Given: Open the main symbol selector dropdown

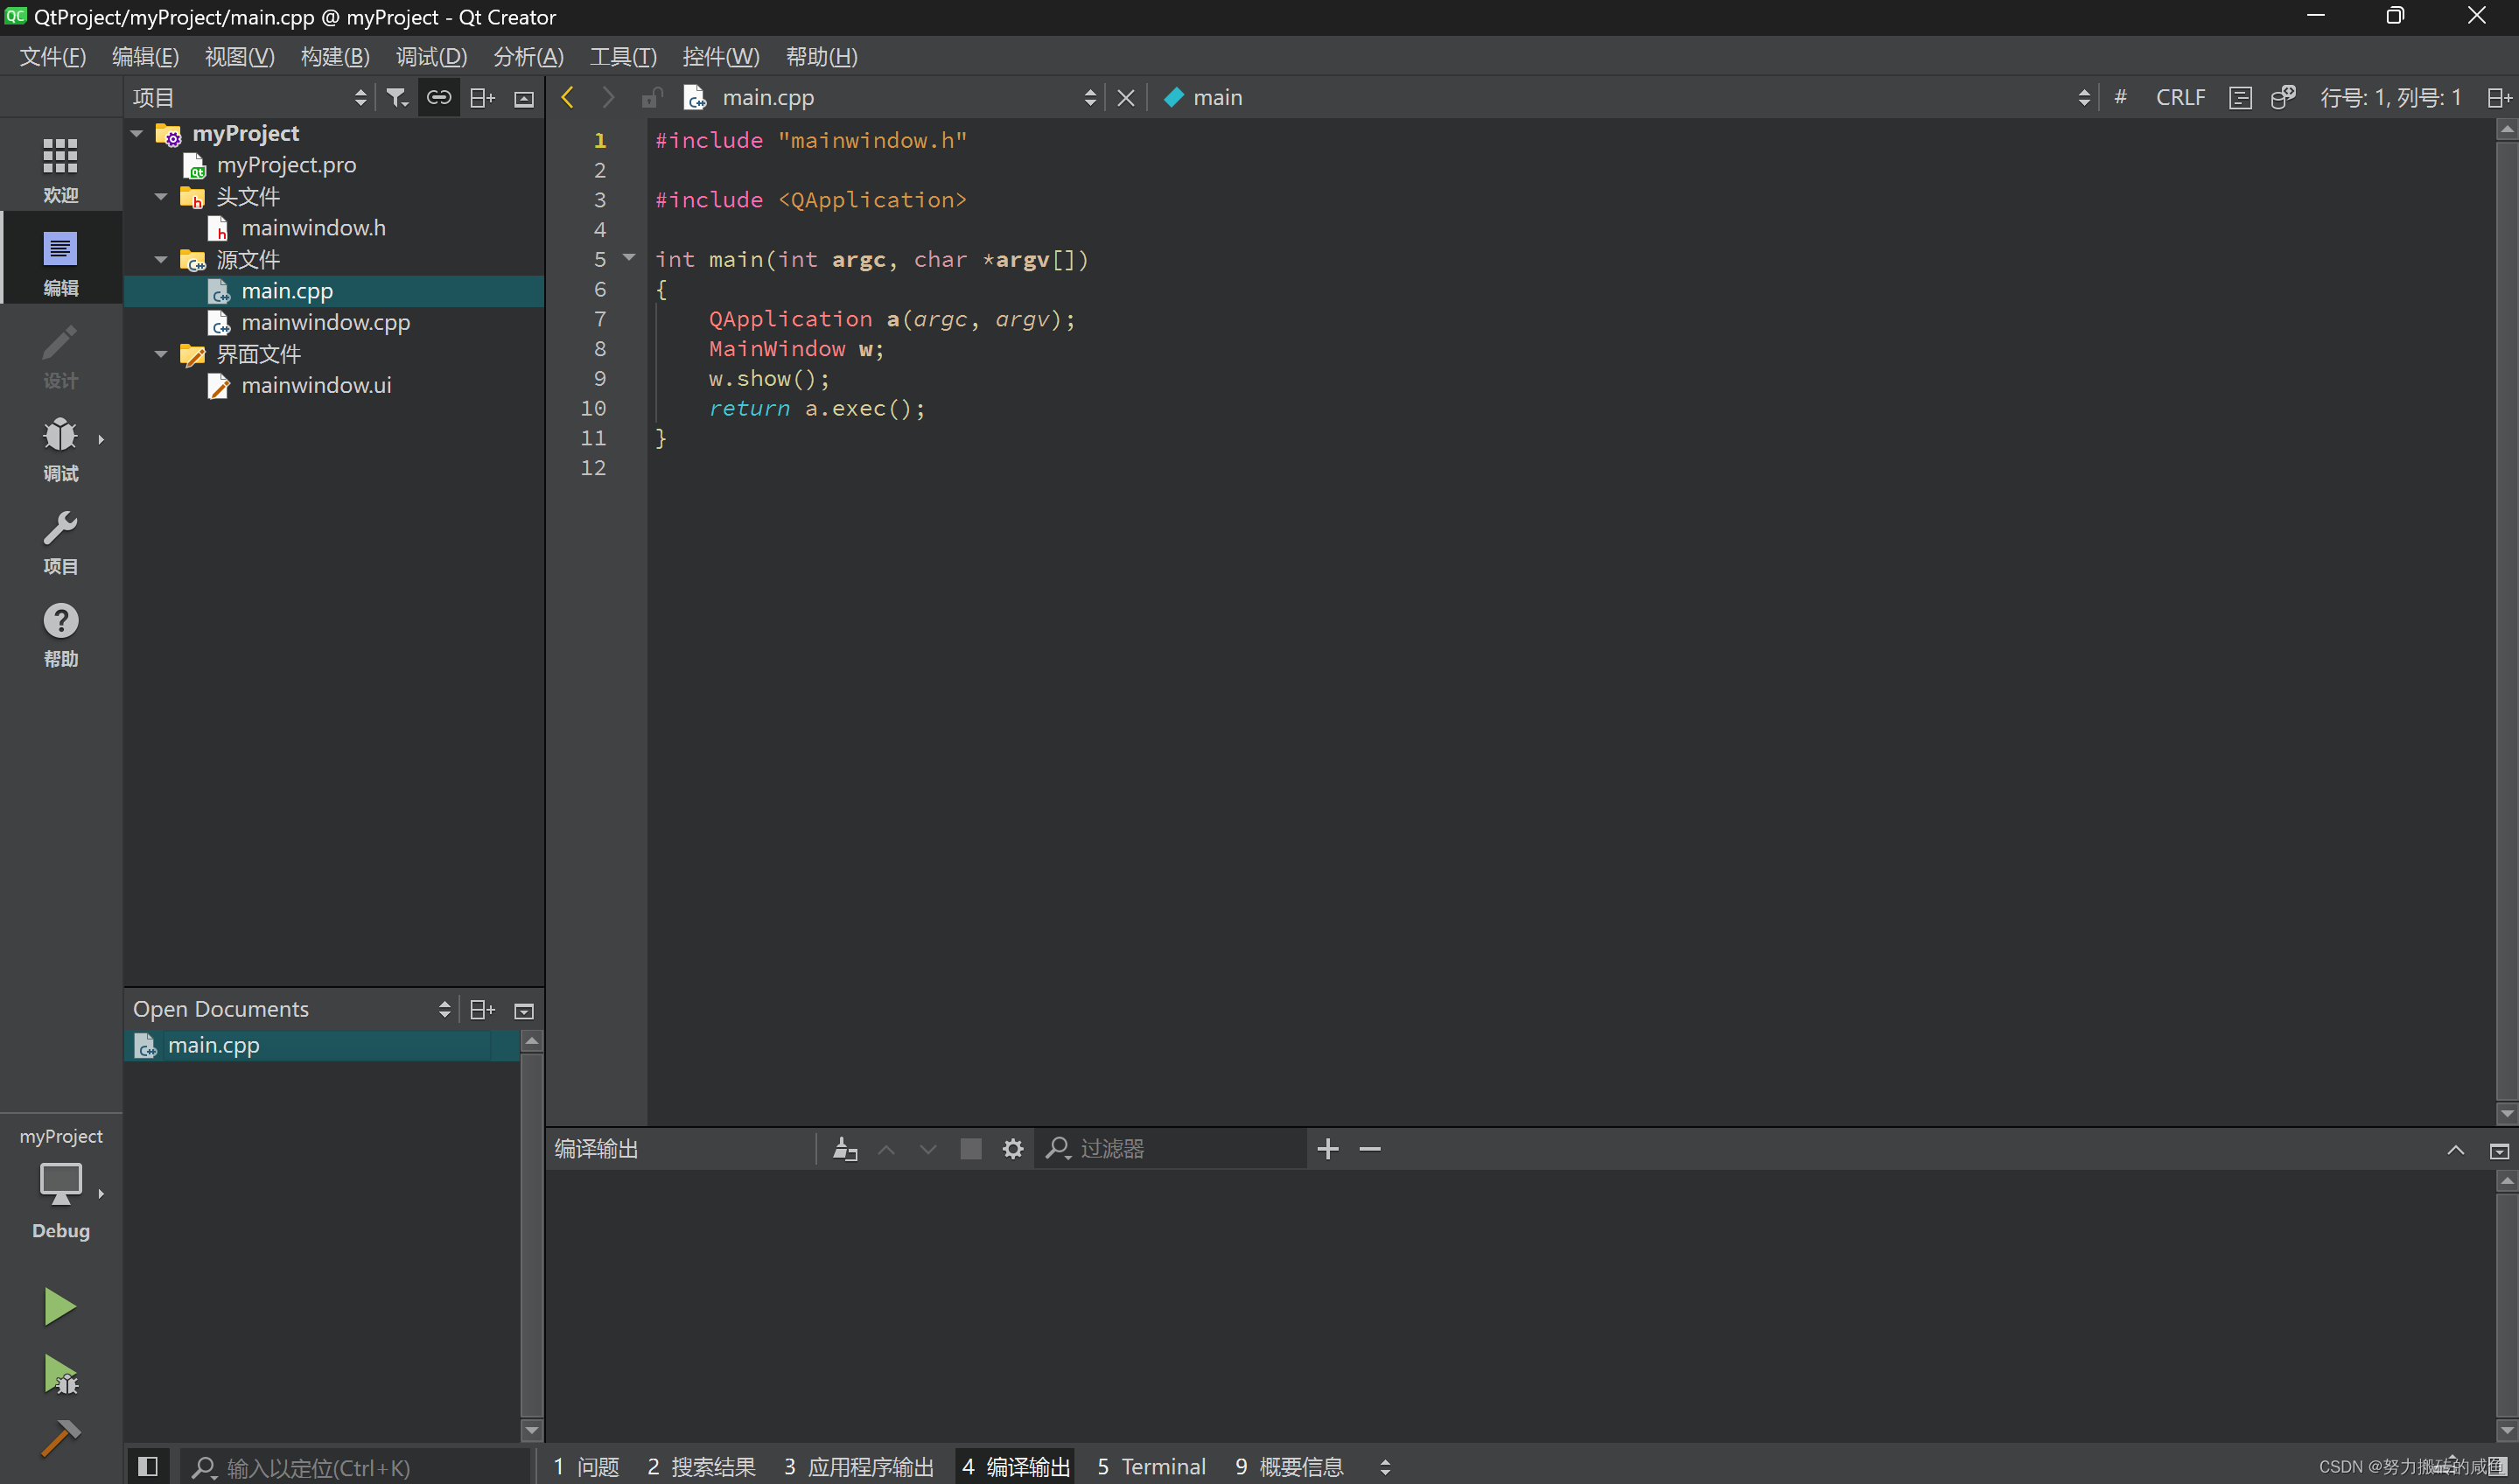Looking at the screenshot, I should (2083, 97).
